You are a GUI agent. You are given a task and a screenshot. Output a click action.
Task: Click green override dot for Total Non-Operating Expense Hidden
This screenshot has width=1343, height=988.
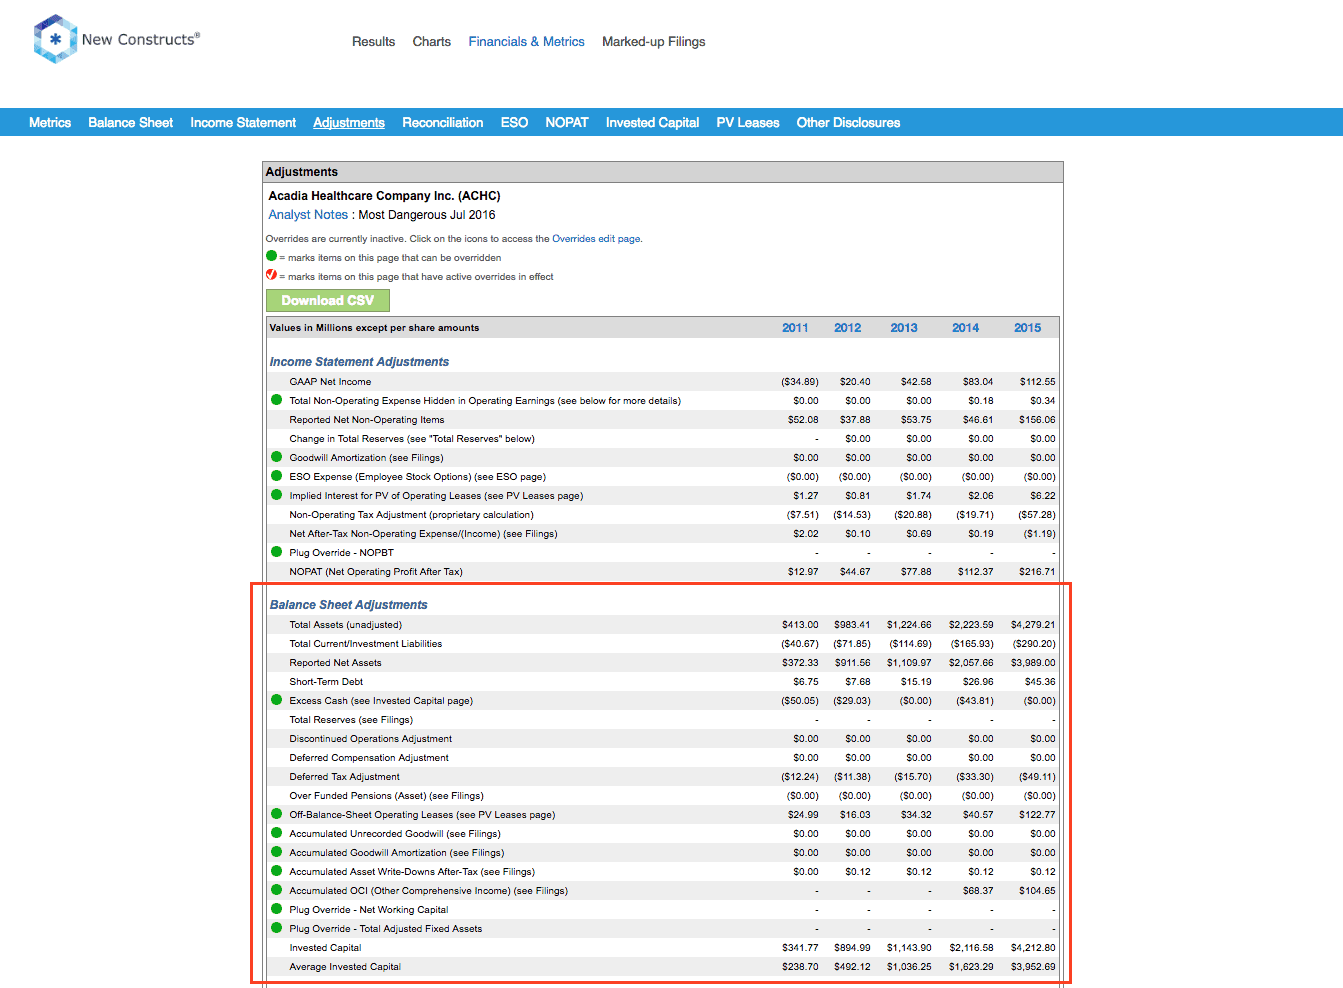pyautogui.click(x=277, y=400)
